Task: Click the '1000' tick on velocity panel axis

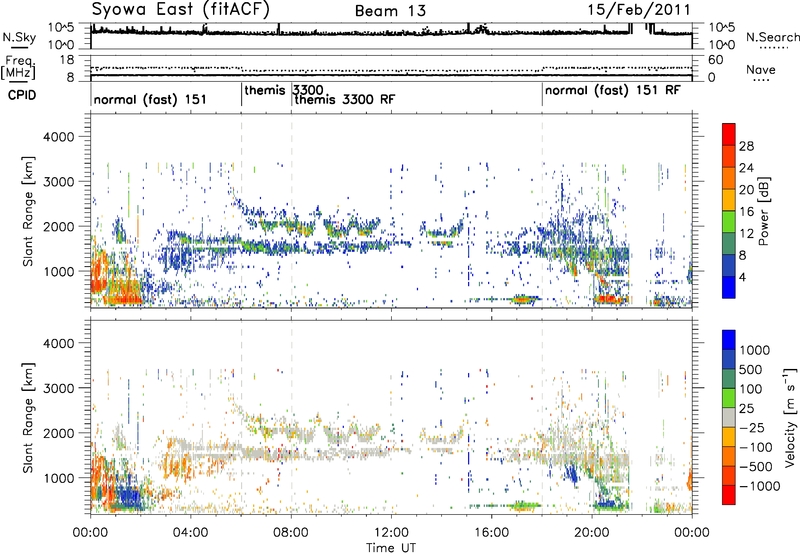Action: (58, 477)
